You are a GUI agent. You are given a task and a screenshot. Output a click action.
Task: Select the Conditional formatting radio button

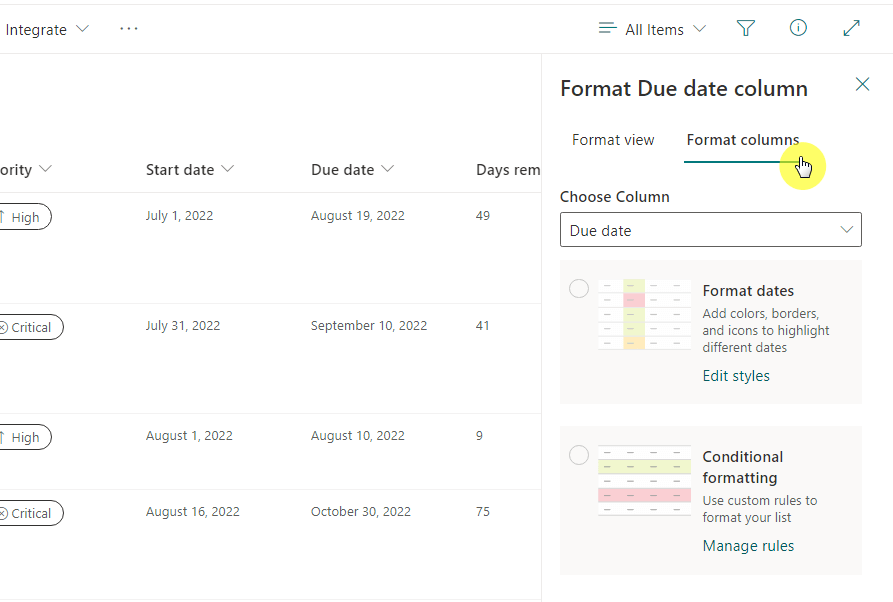point(579,455)
